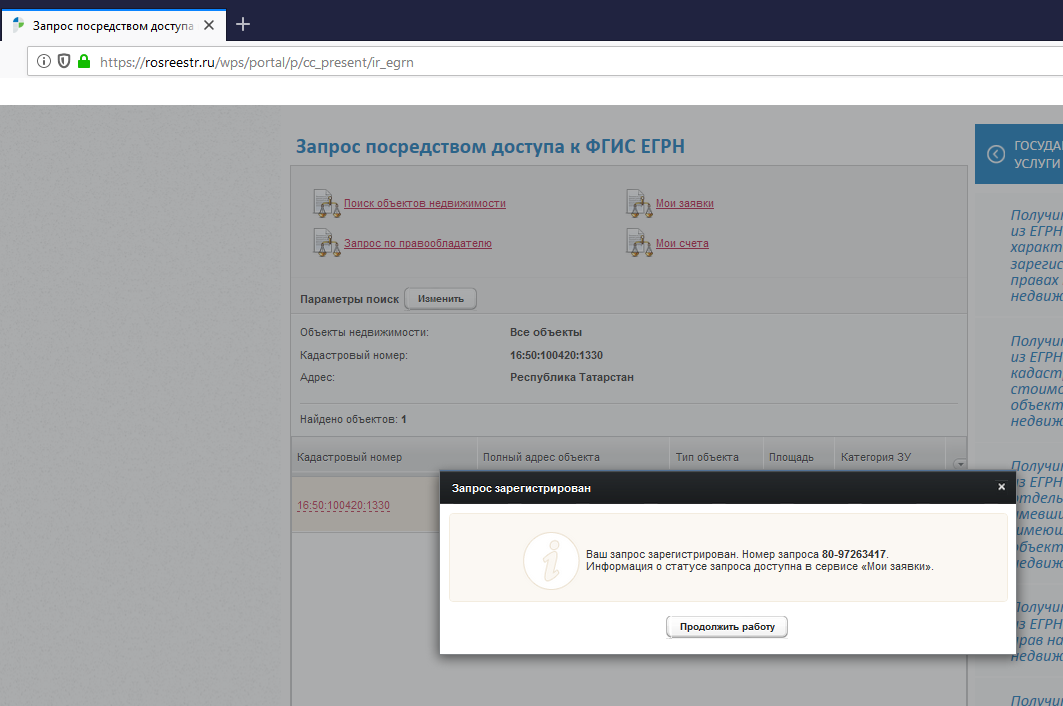Image resolution: width=1063 pixels, height=706 pixels.
Task: Open the "Мои счета" link
Action: (682, 244)
